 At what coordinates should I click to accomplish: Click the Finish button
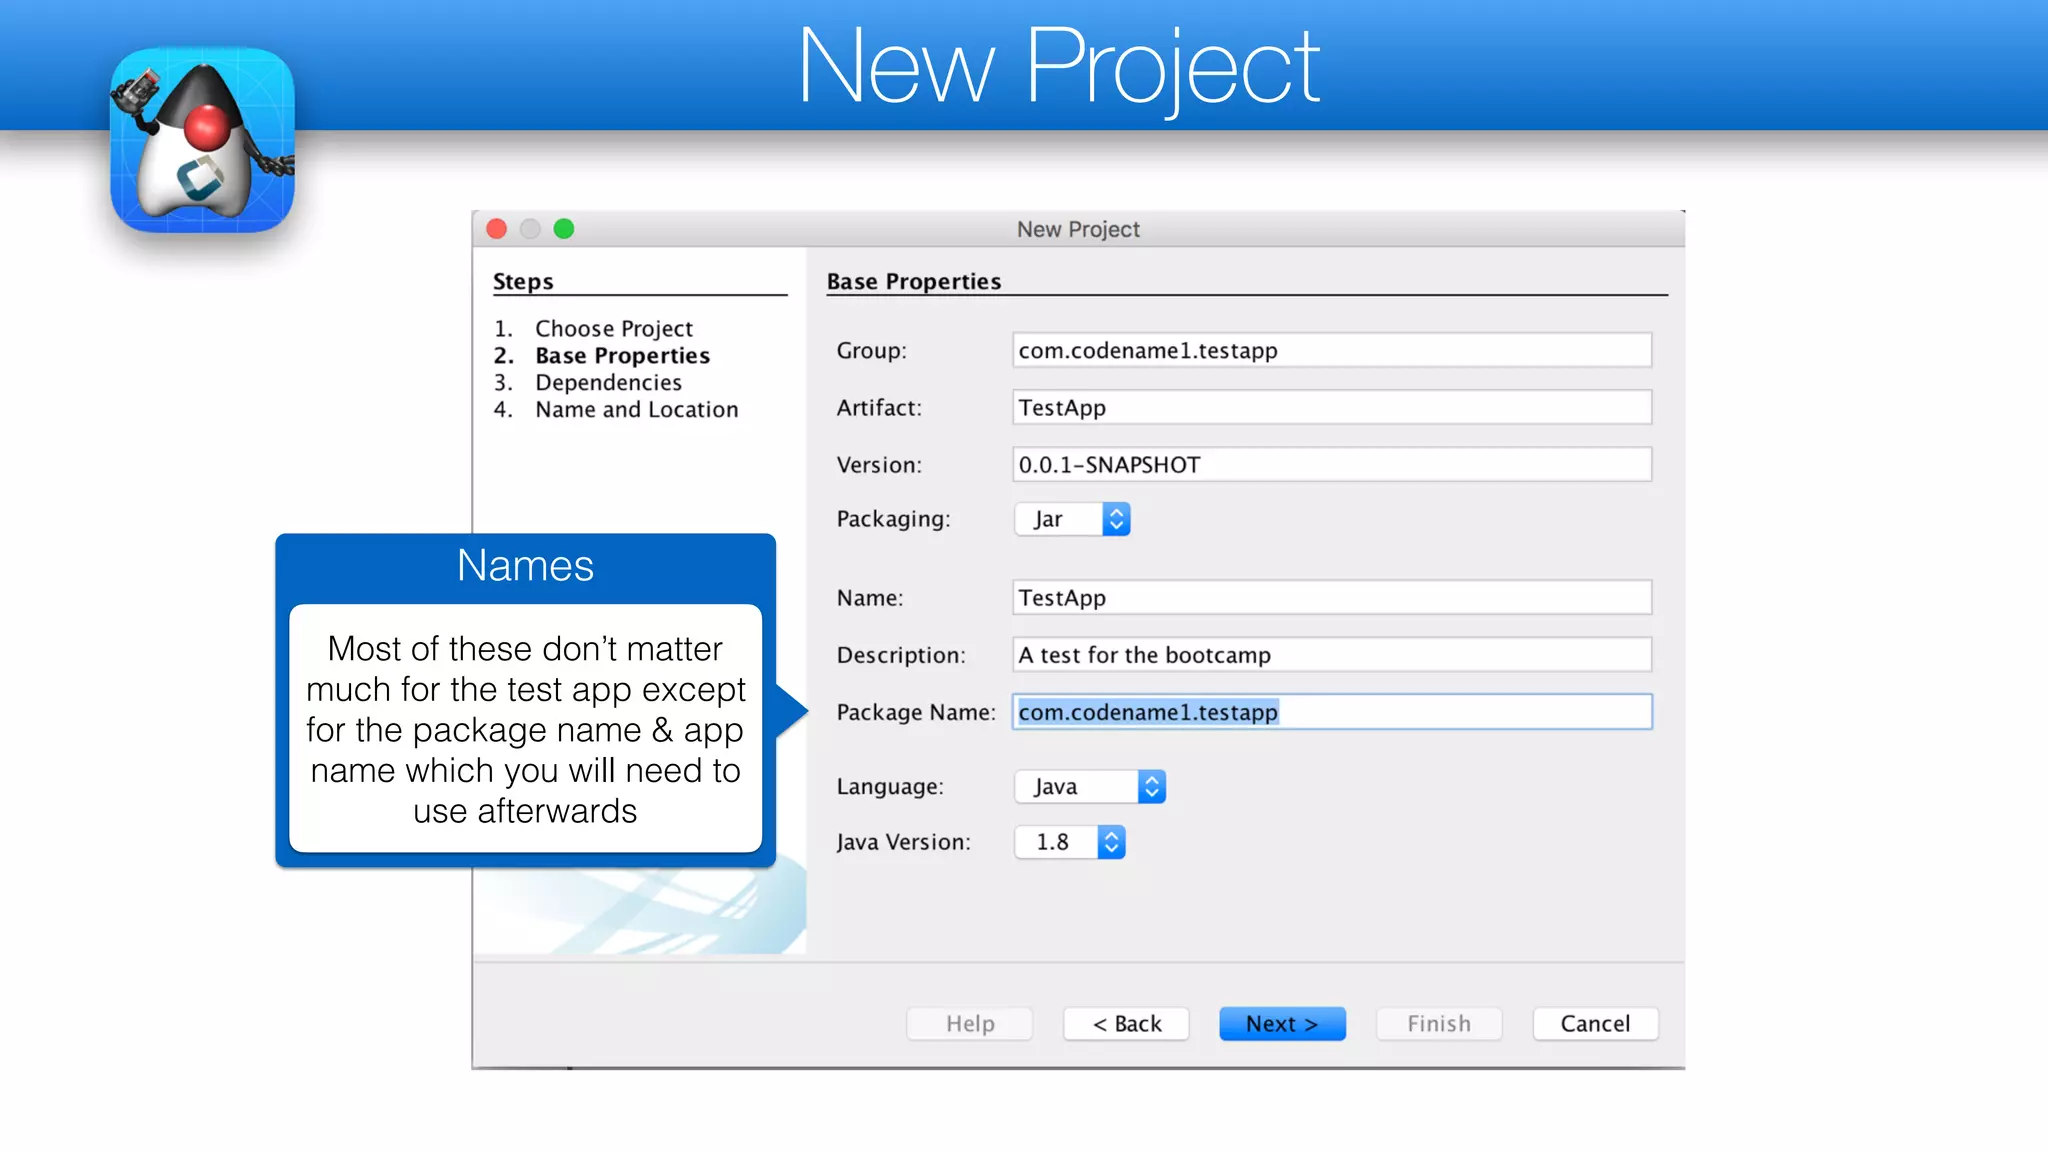click(x=1438, y=1024)
